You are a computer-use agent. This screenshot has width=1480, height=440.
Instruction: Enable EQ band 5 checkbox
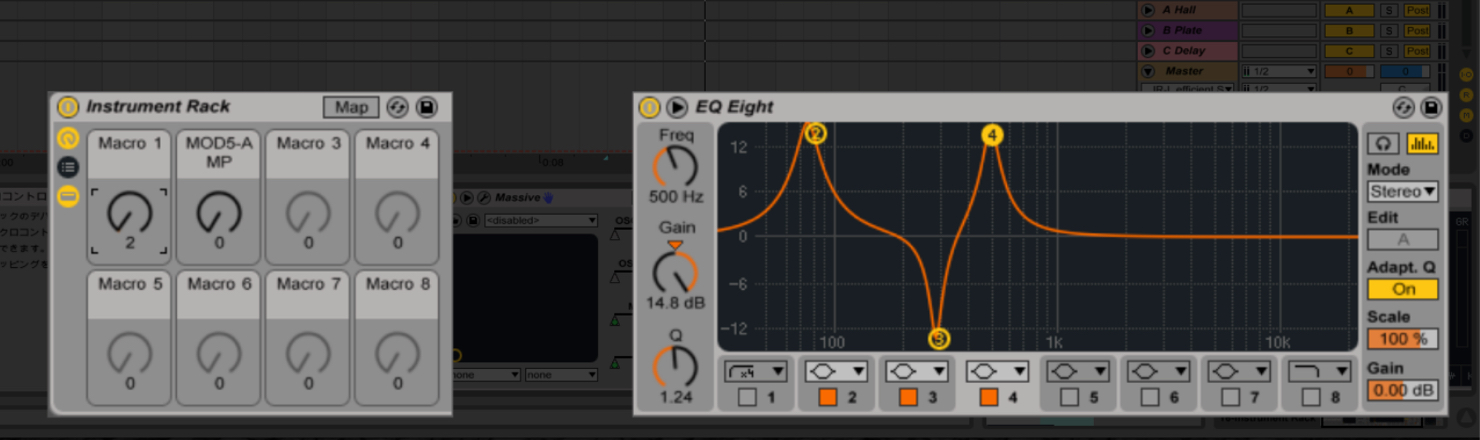[1069, 397]
